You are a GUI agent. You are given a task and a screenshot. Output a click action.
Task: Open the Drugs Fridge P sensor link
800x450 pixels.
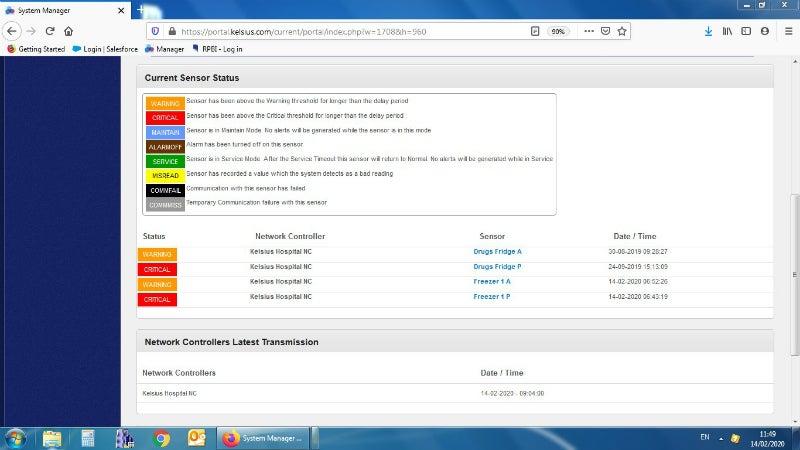497,267
